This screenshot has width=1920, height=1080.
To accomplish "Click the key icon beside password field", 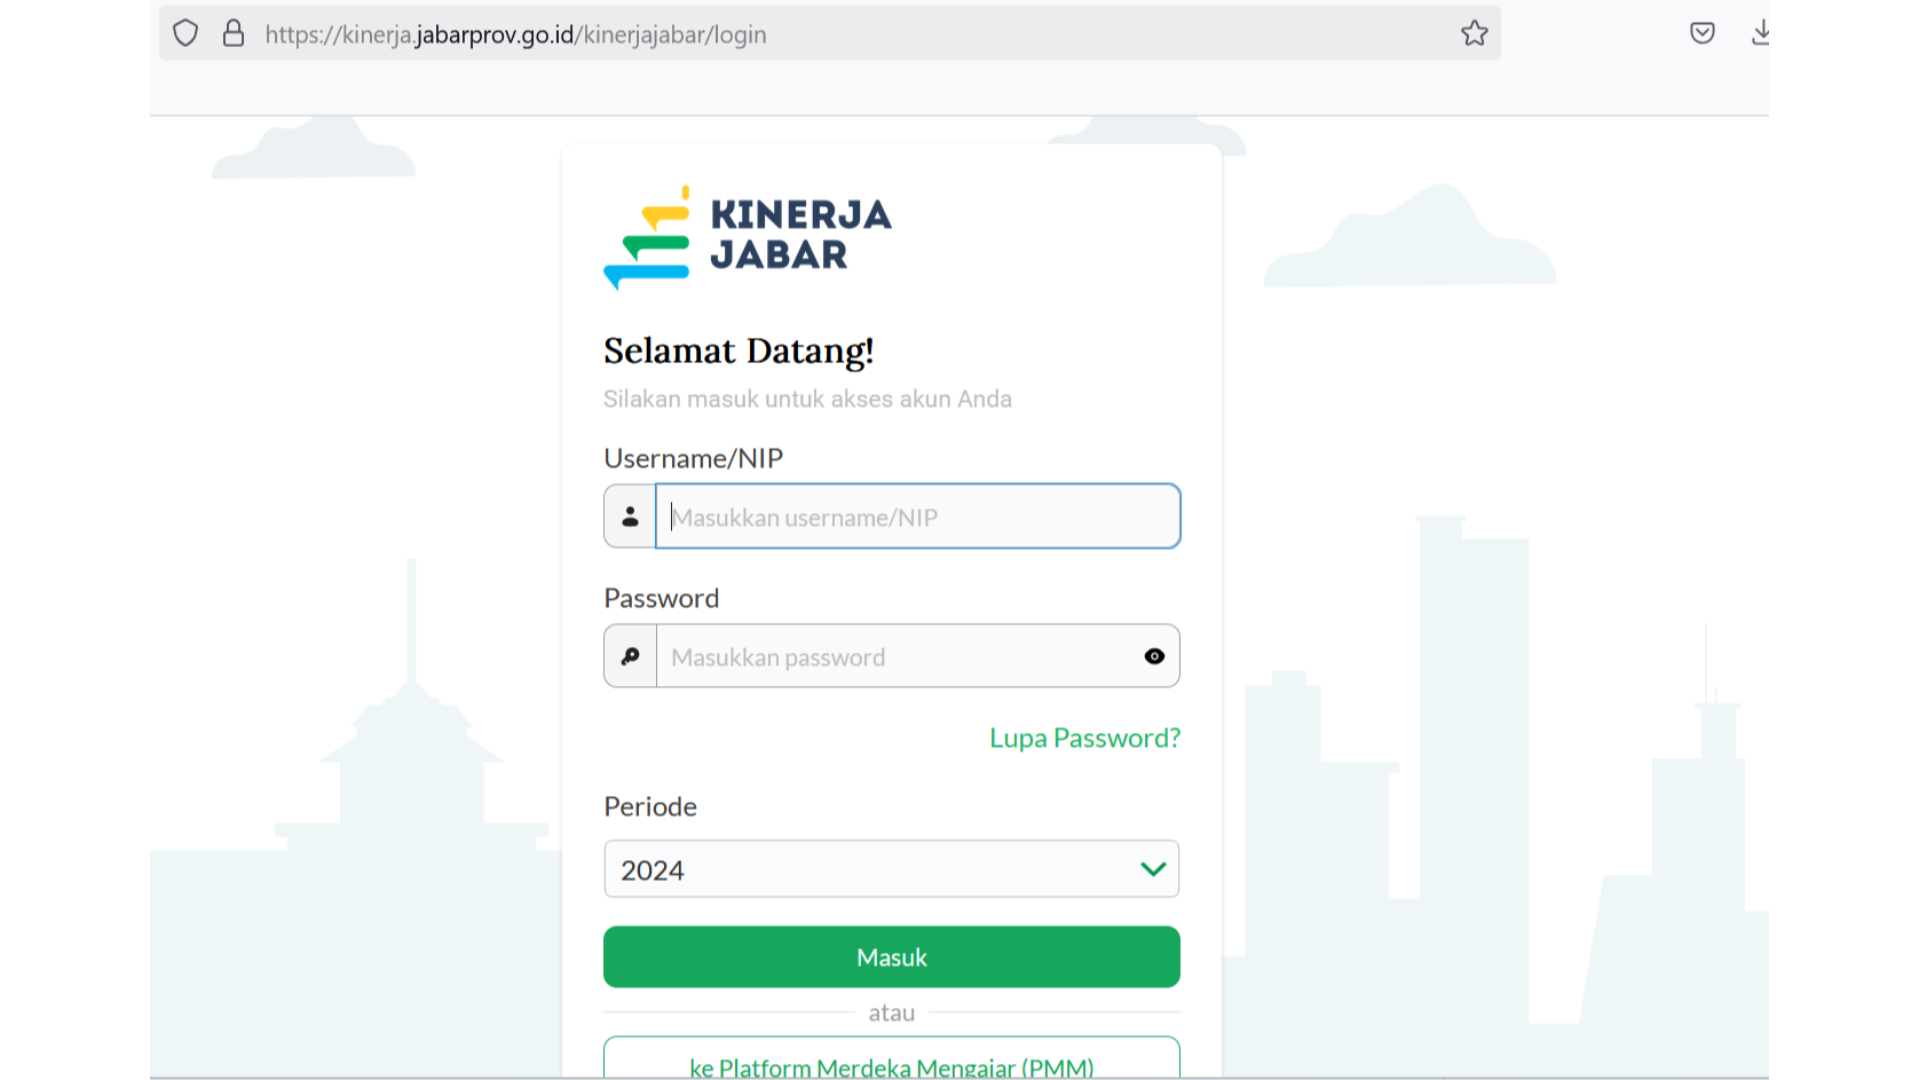I will pyautogui.click(x=630, y=657).
